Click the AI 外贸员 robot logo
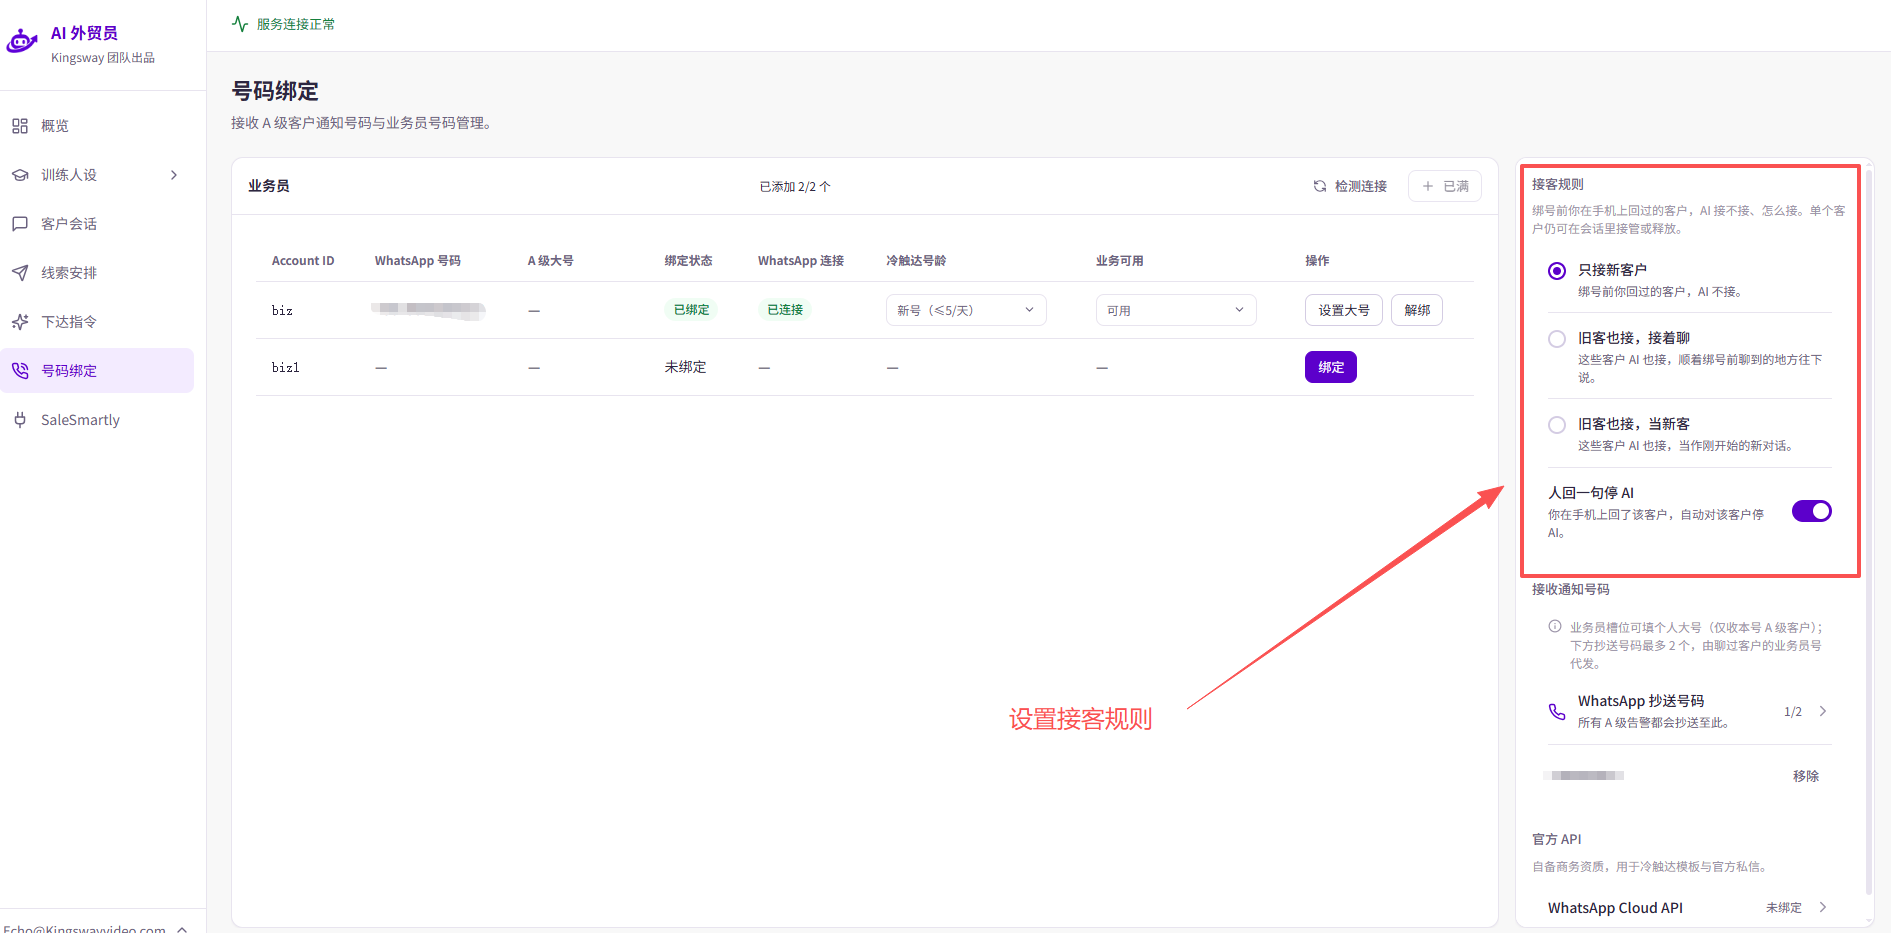This screenshot has height=933, width=1891. tap(22, 41)
